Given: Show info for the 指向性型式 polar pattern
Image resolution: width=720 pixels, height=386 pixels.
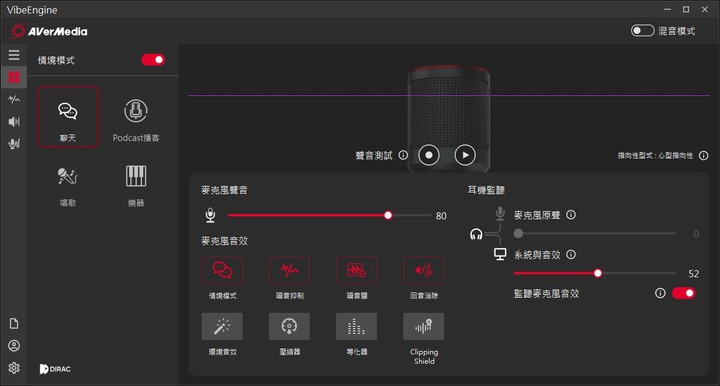Looking at the screenshot, I should coord(703,156).
